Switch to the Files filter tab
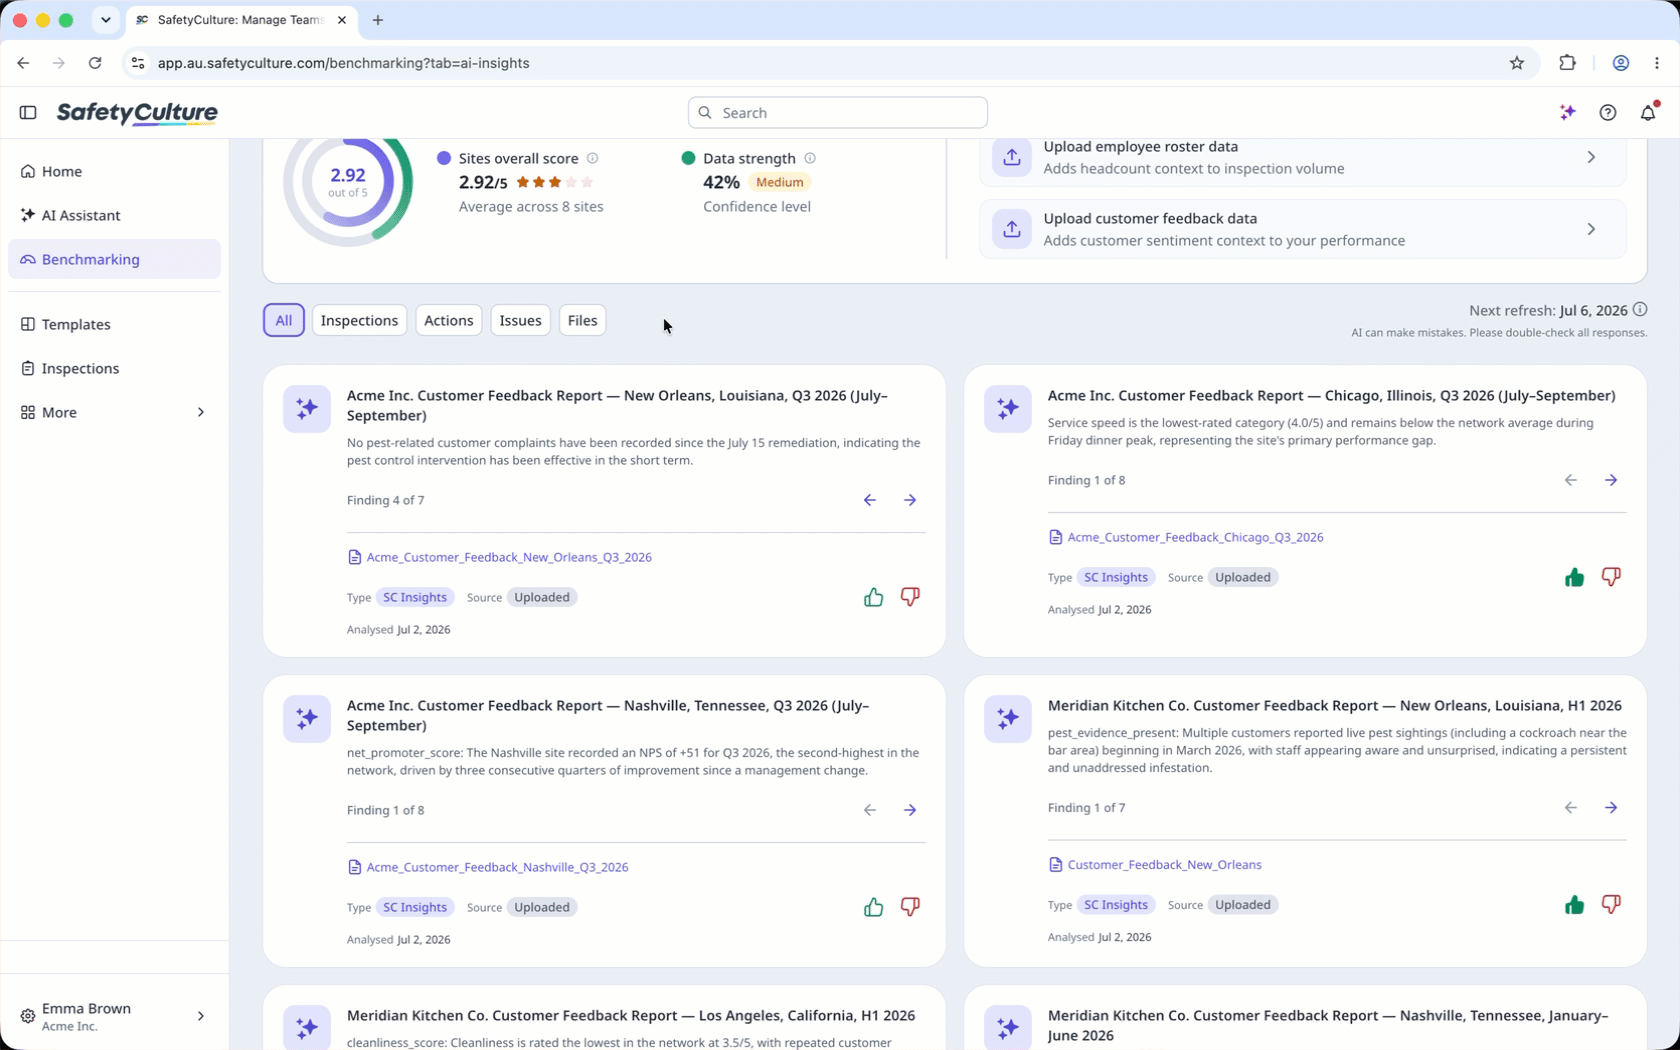 pyautogui.click(x=582, y=320)
